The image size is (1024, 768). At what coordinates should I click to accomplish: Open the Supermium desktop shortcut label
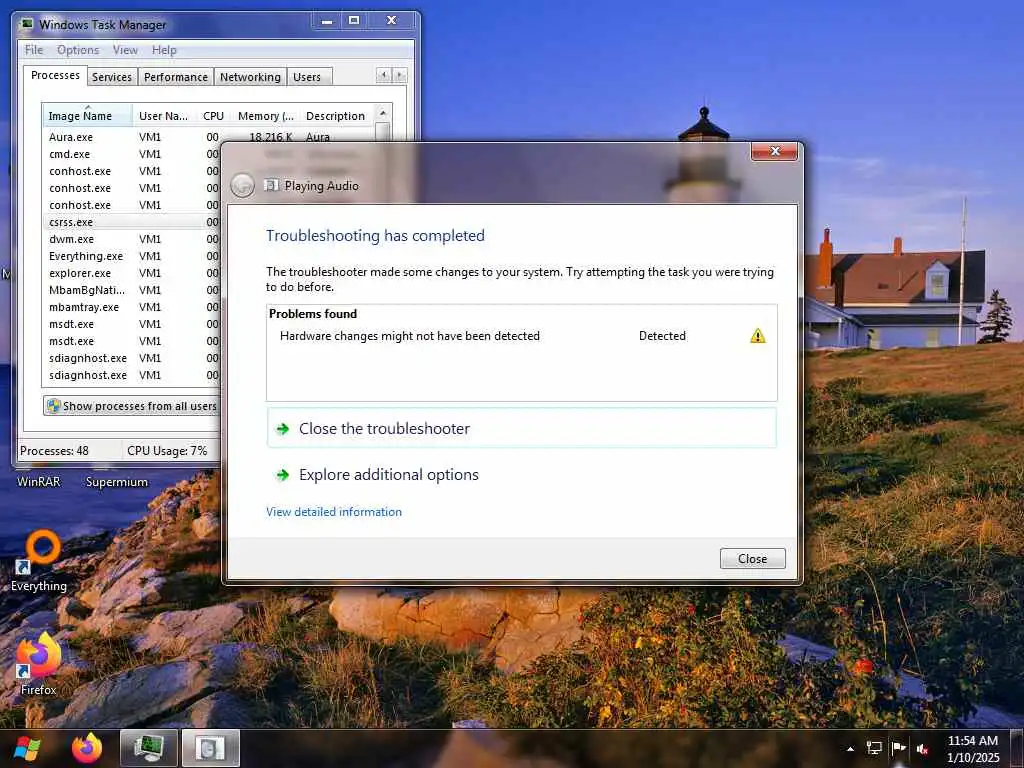click(117, 482)
